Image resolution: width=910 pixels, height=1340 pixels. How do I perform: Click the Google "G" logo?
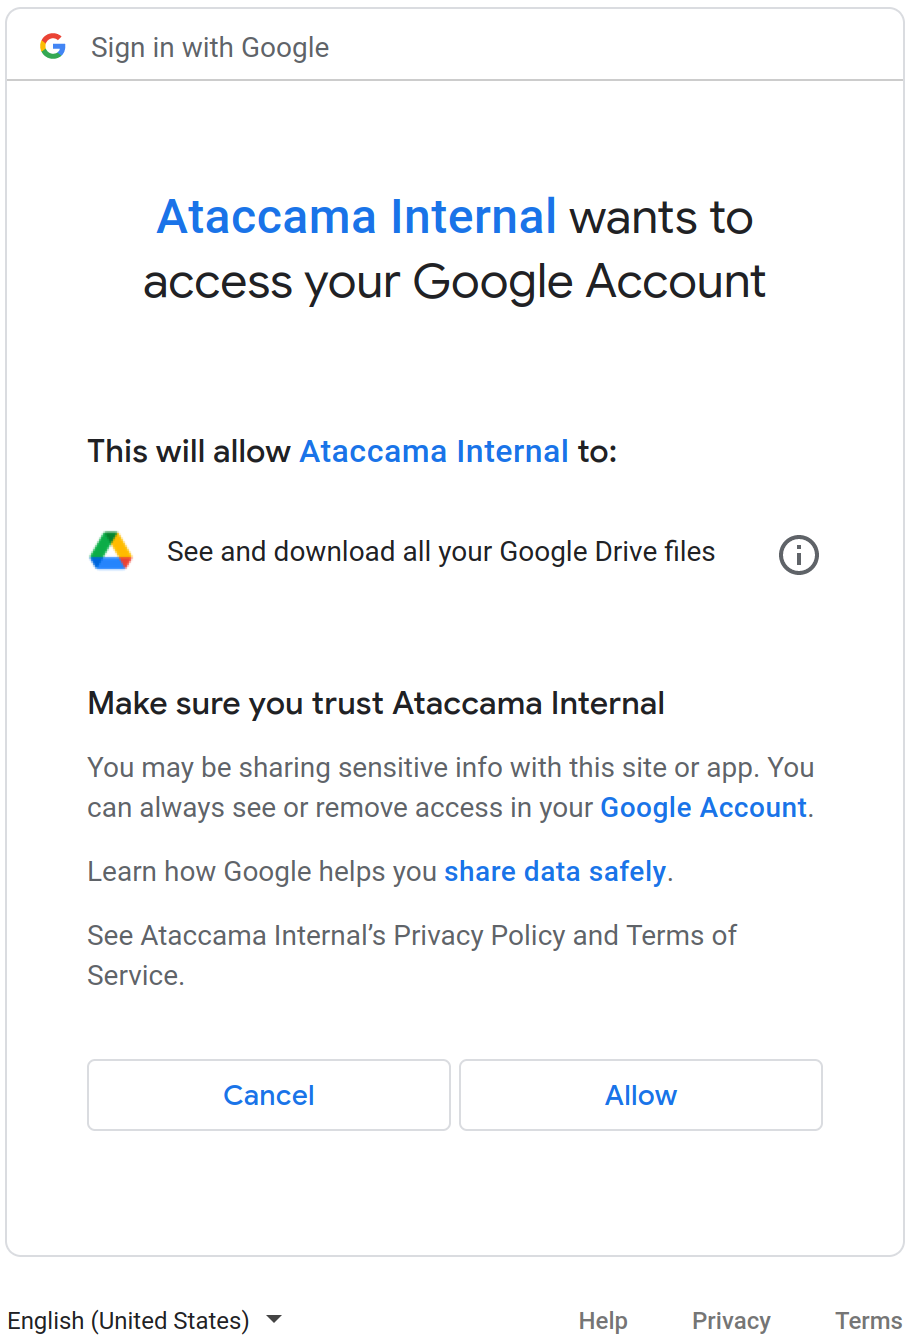(x=53, y=46)
